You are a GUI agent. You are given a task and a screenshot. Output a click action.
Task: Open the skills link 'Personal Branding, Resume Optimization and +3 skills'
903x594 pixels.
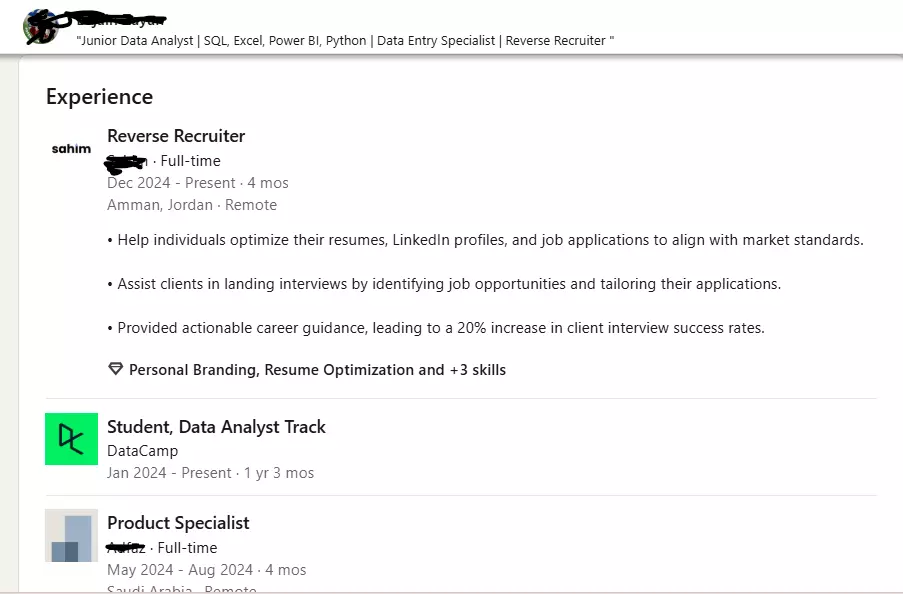coord(317,370)
